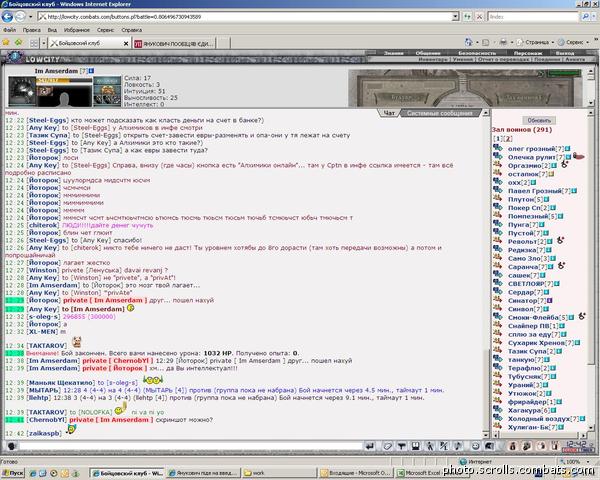This screenshot has height=480, width=600.
Task: Click player олег грозный in list
Action: coord(532,149)
